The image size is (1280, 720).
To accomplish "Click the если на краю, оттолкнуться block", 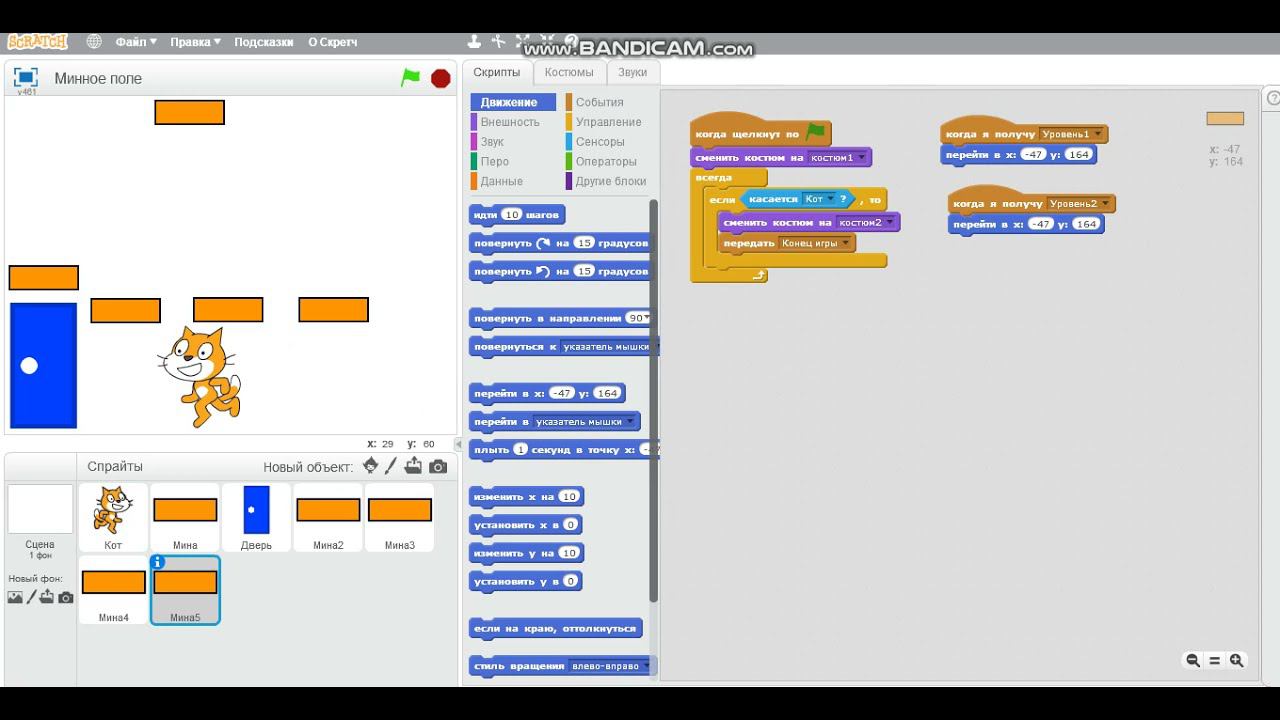I will click(x=555, y=629).
